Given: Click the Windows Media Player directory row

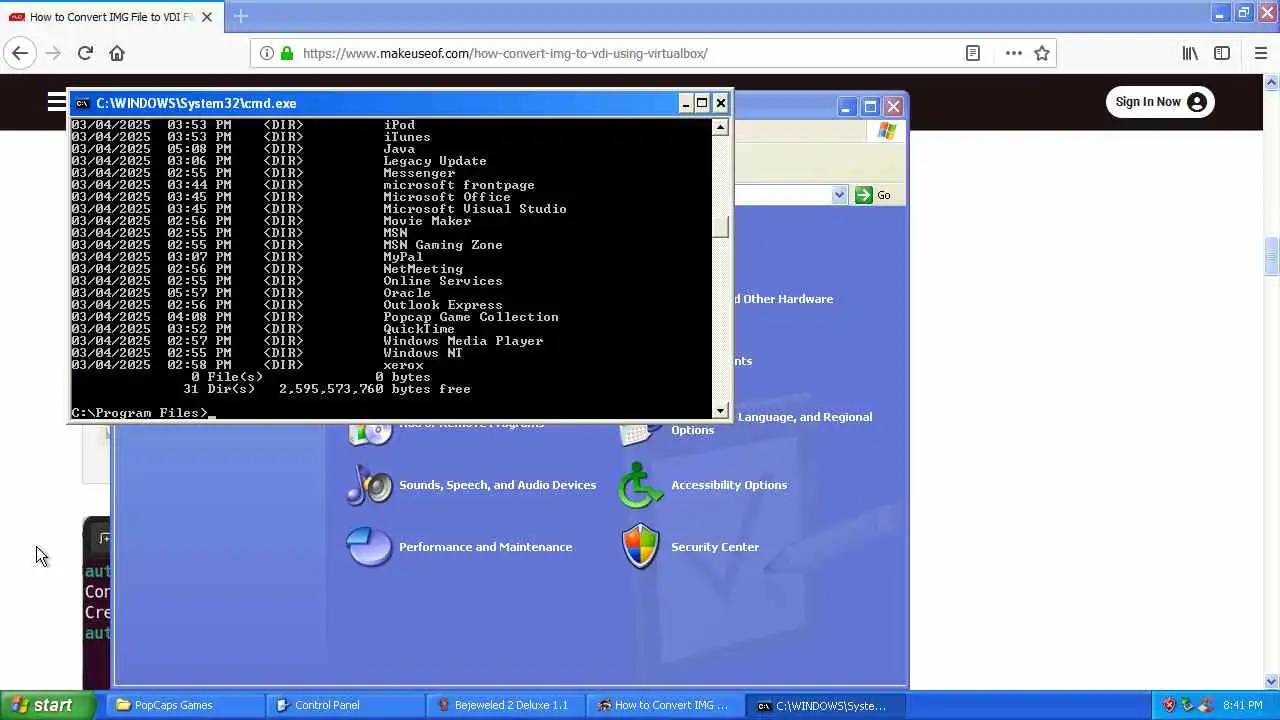Looking at the screenshot, I should [307, 341].
